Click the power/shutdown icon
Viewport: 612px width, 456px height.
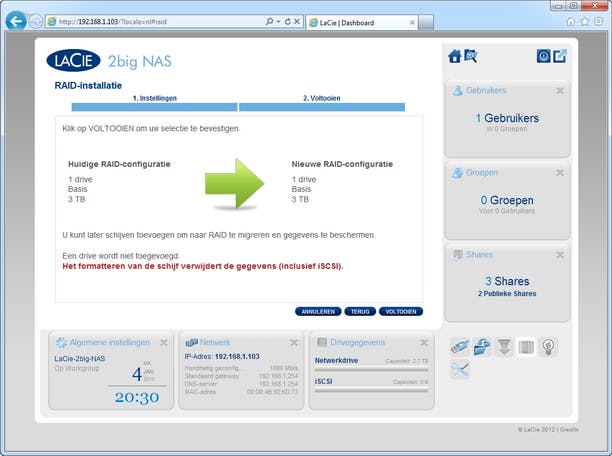pyautogui.click(x=543, y=56)
